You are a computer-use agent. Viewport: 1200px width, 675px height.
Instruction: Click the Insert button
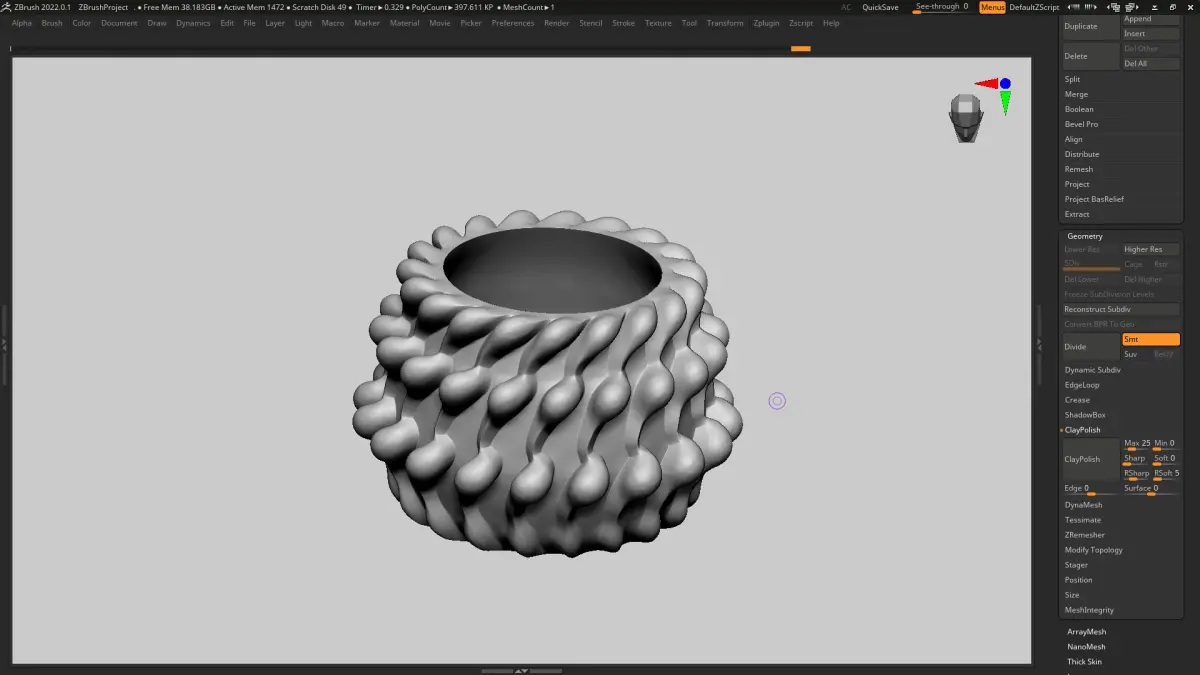[x=1151, y=34]
